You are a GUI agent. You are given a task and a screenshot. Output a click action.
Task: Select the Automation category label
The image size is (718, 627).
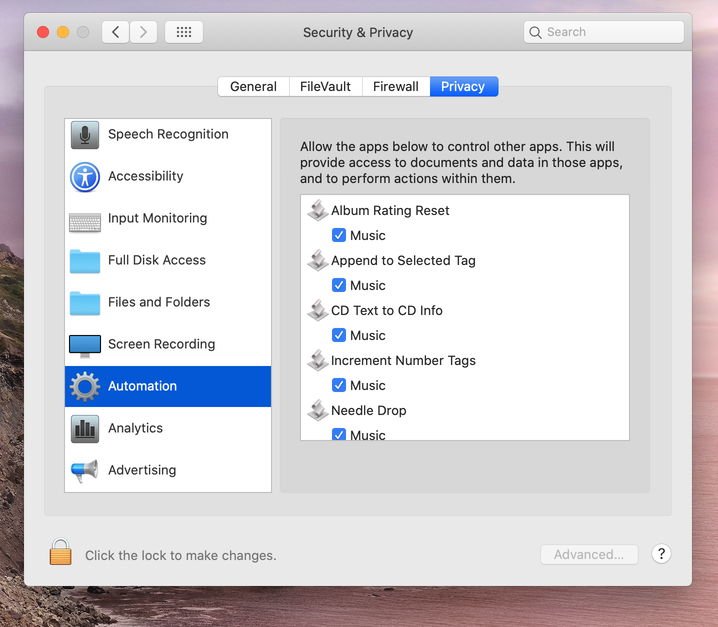(x=142, y=386)
